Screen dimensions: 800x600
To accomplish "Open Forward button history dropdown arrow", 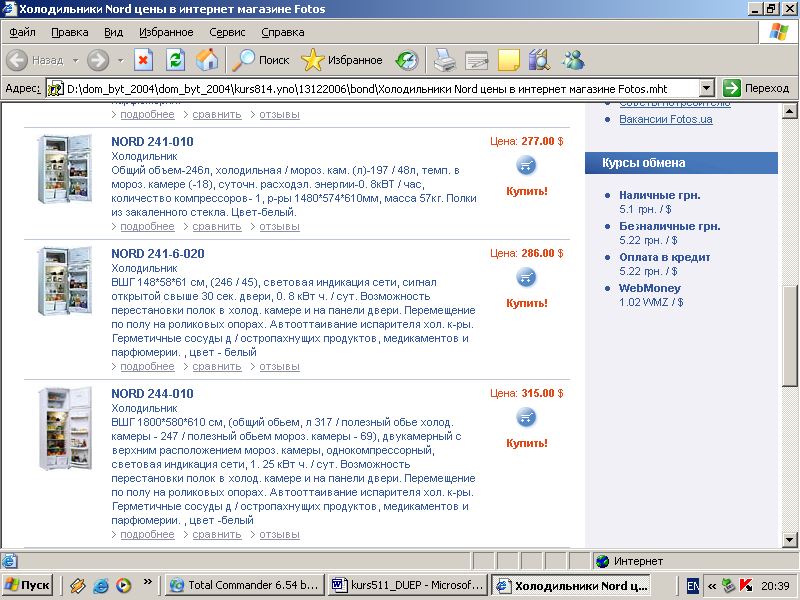I will 120,60.
